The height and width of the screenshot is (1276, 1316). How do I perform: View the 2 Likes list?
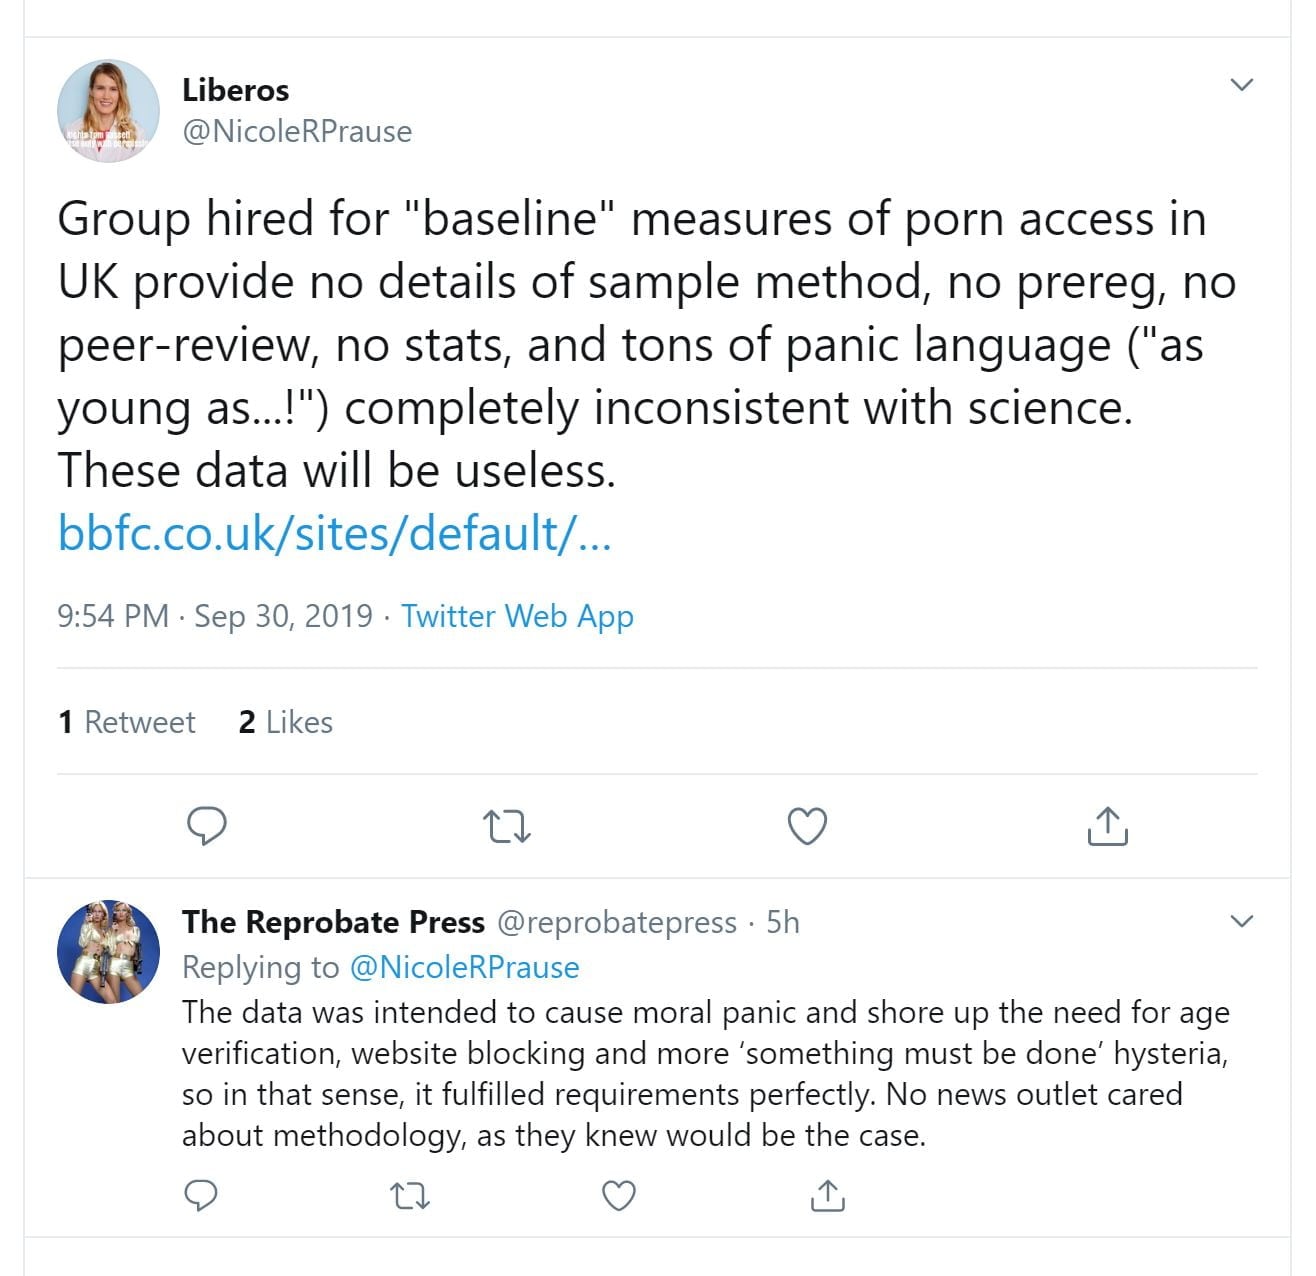[x=286, y=722]
